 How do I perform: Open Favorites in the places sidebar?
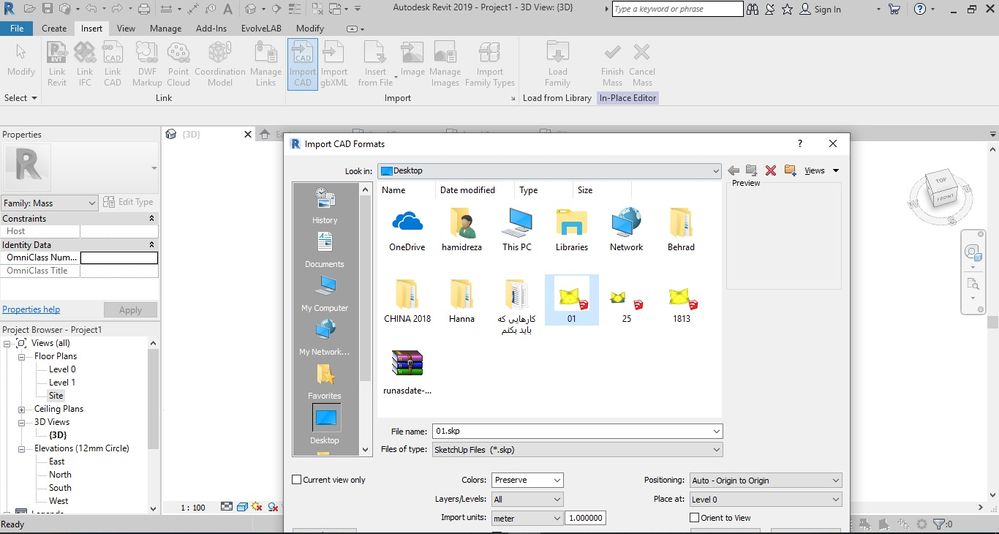pos(325,382)
